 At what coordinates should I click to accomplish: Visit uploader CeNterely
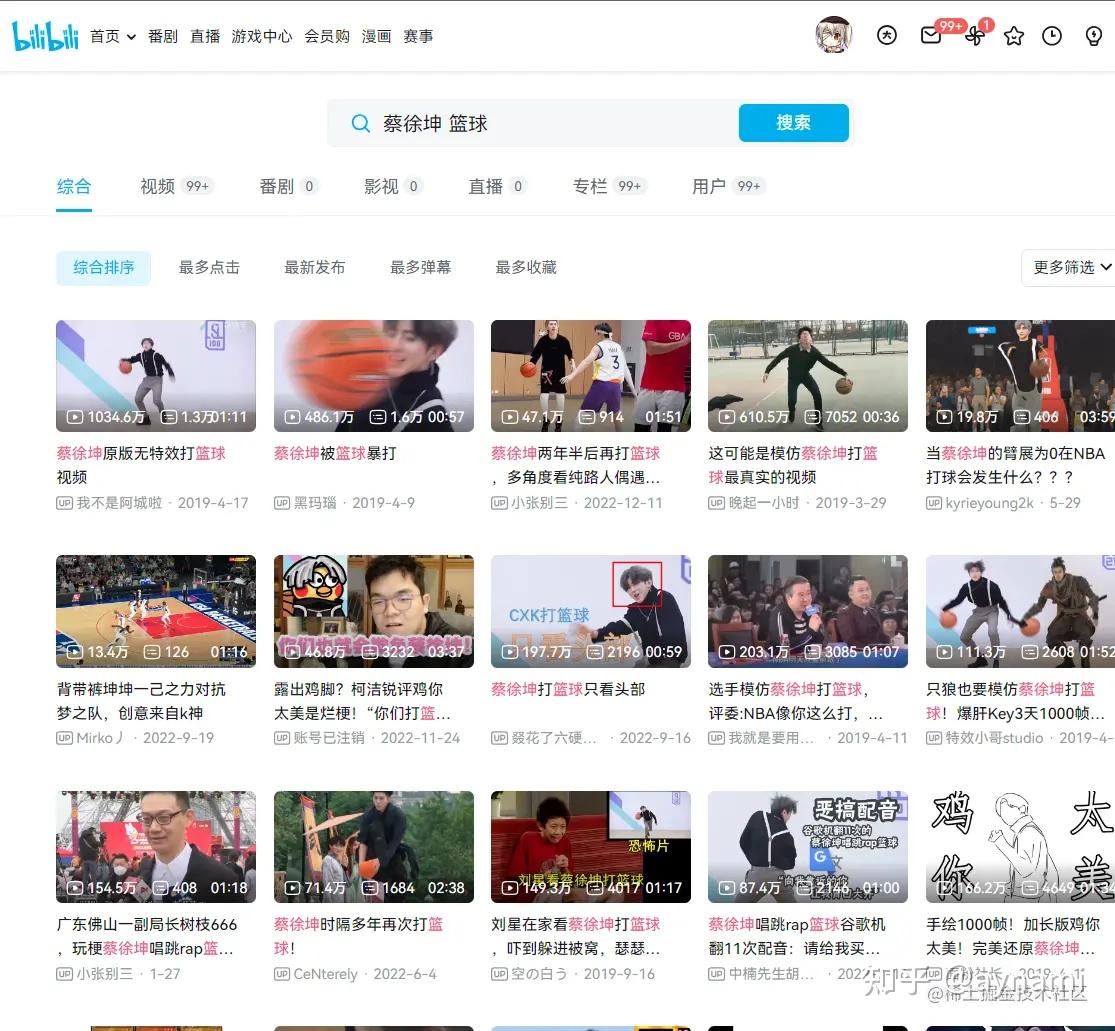coord(325,974)
